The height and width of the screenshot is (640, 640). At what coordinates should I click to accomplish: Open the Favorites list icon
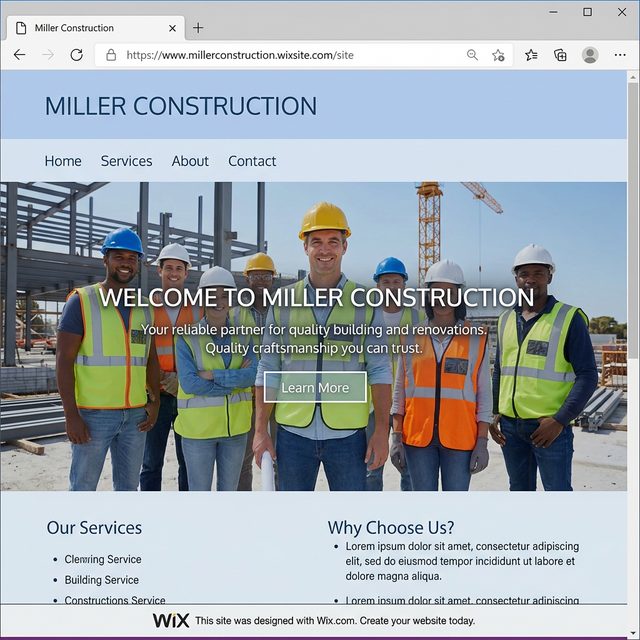(531, 55)
